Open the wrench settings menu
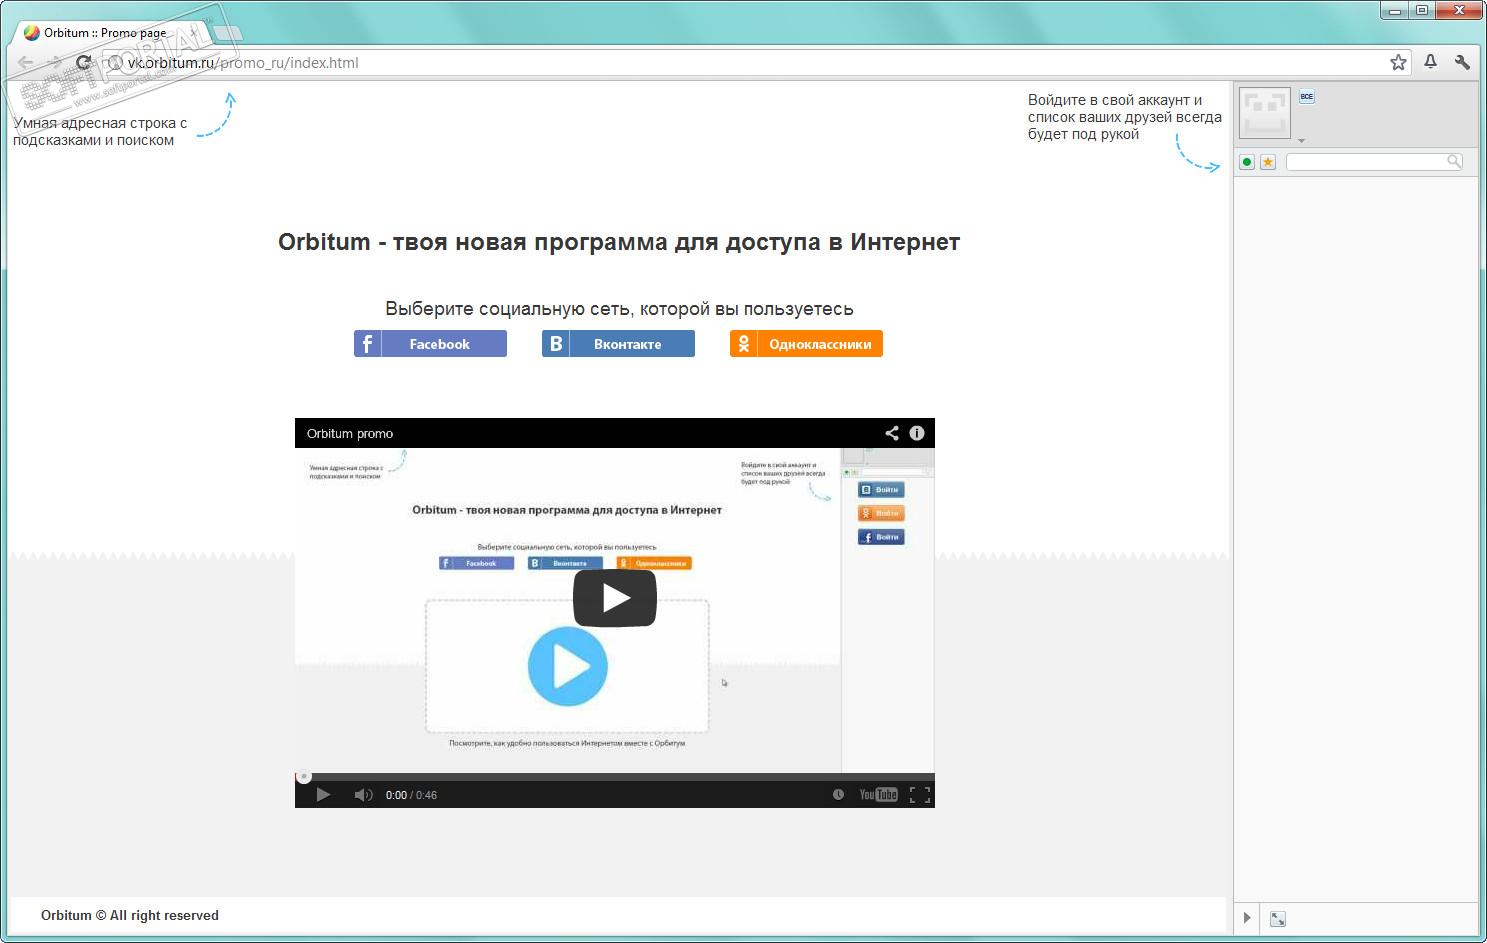 point(1462,62)
